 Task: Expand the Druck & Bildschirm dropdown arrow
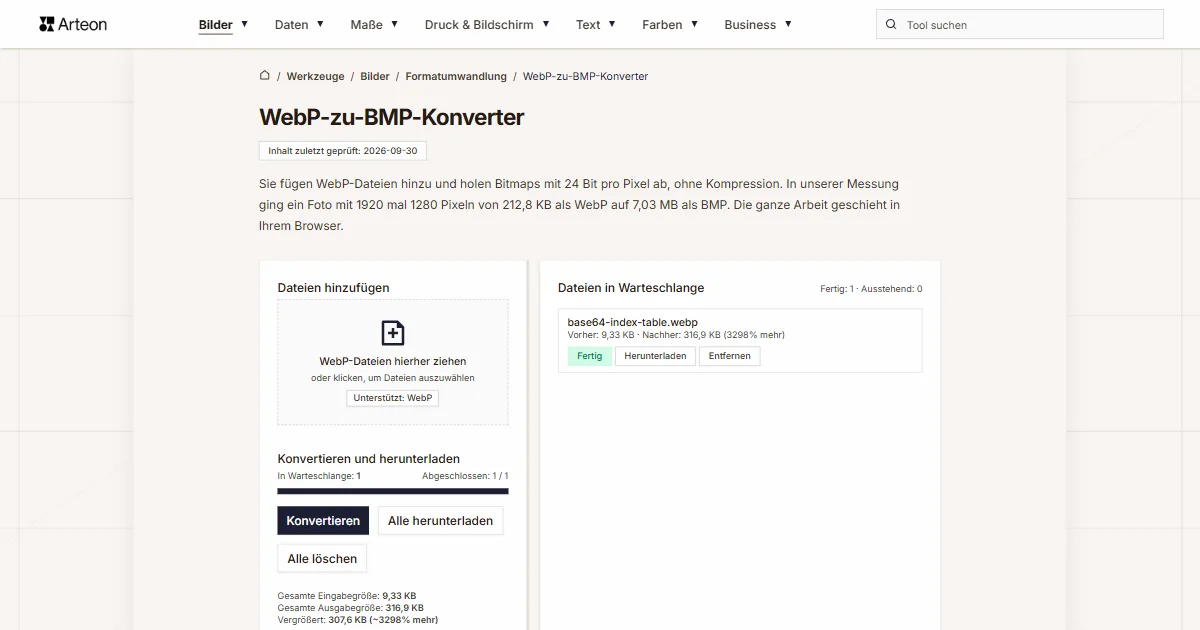[x=546, y=23]
